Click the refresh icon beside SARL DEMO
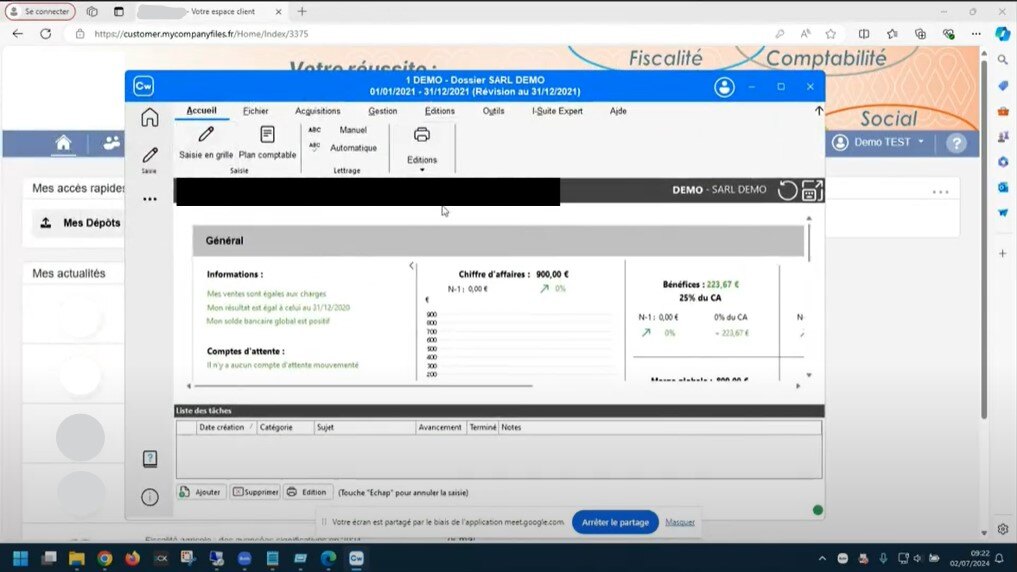Screen dimensions: 1017x572 tap(788, 190)
